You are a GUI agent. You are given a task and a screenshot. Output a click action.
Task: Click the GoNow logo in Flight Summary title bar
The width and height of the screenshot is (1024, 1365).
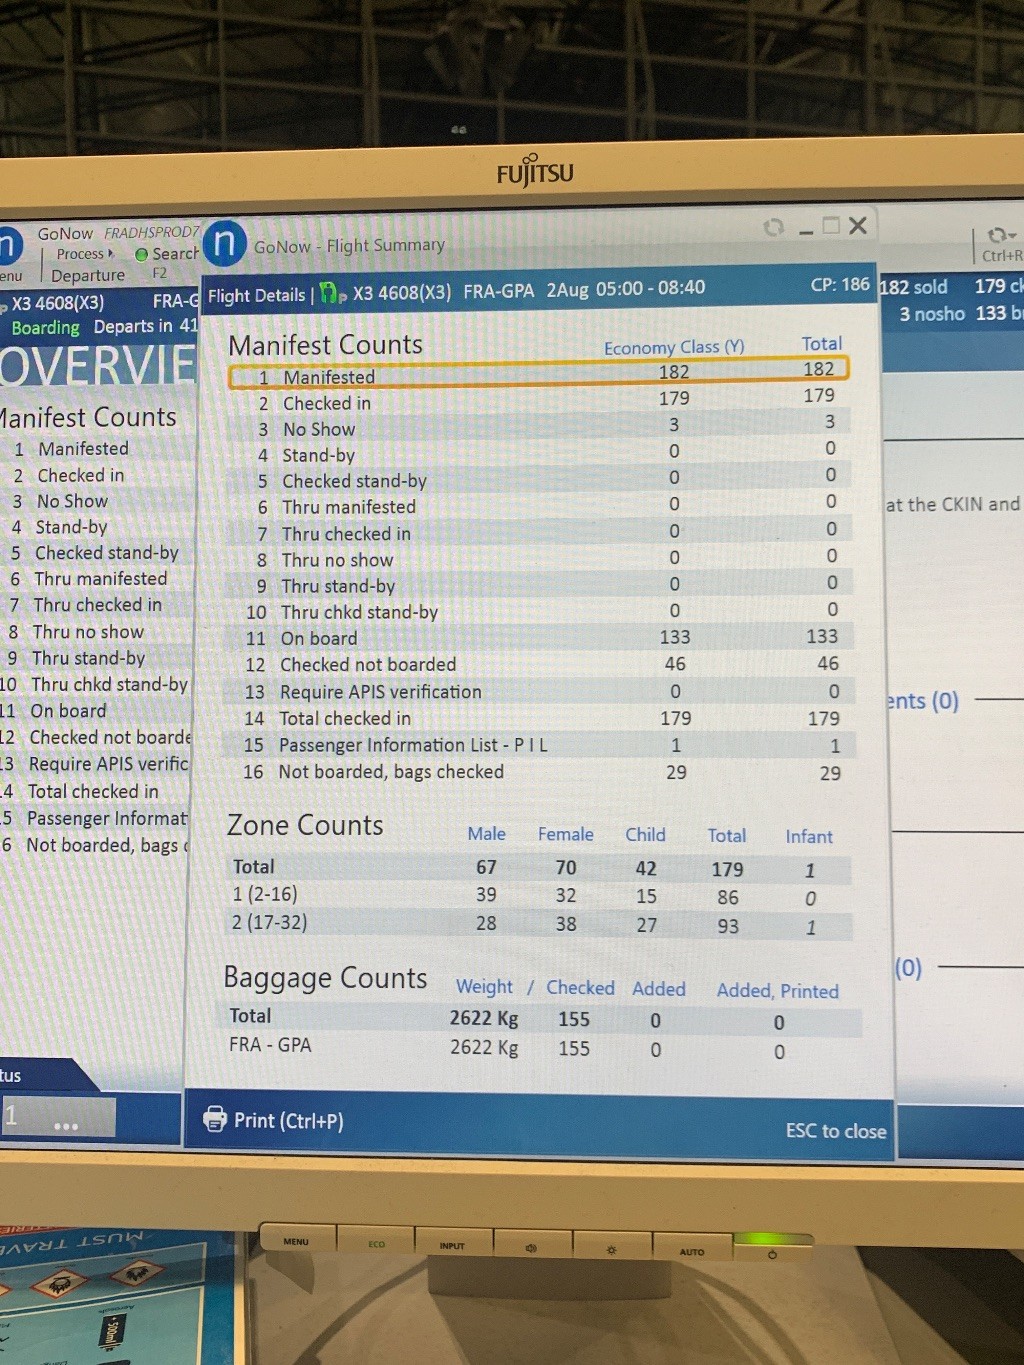point(225,243)
